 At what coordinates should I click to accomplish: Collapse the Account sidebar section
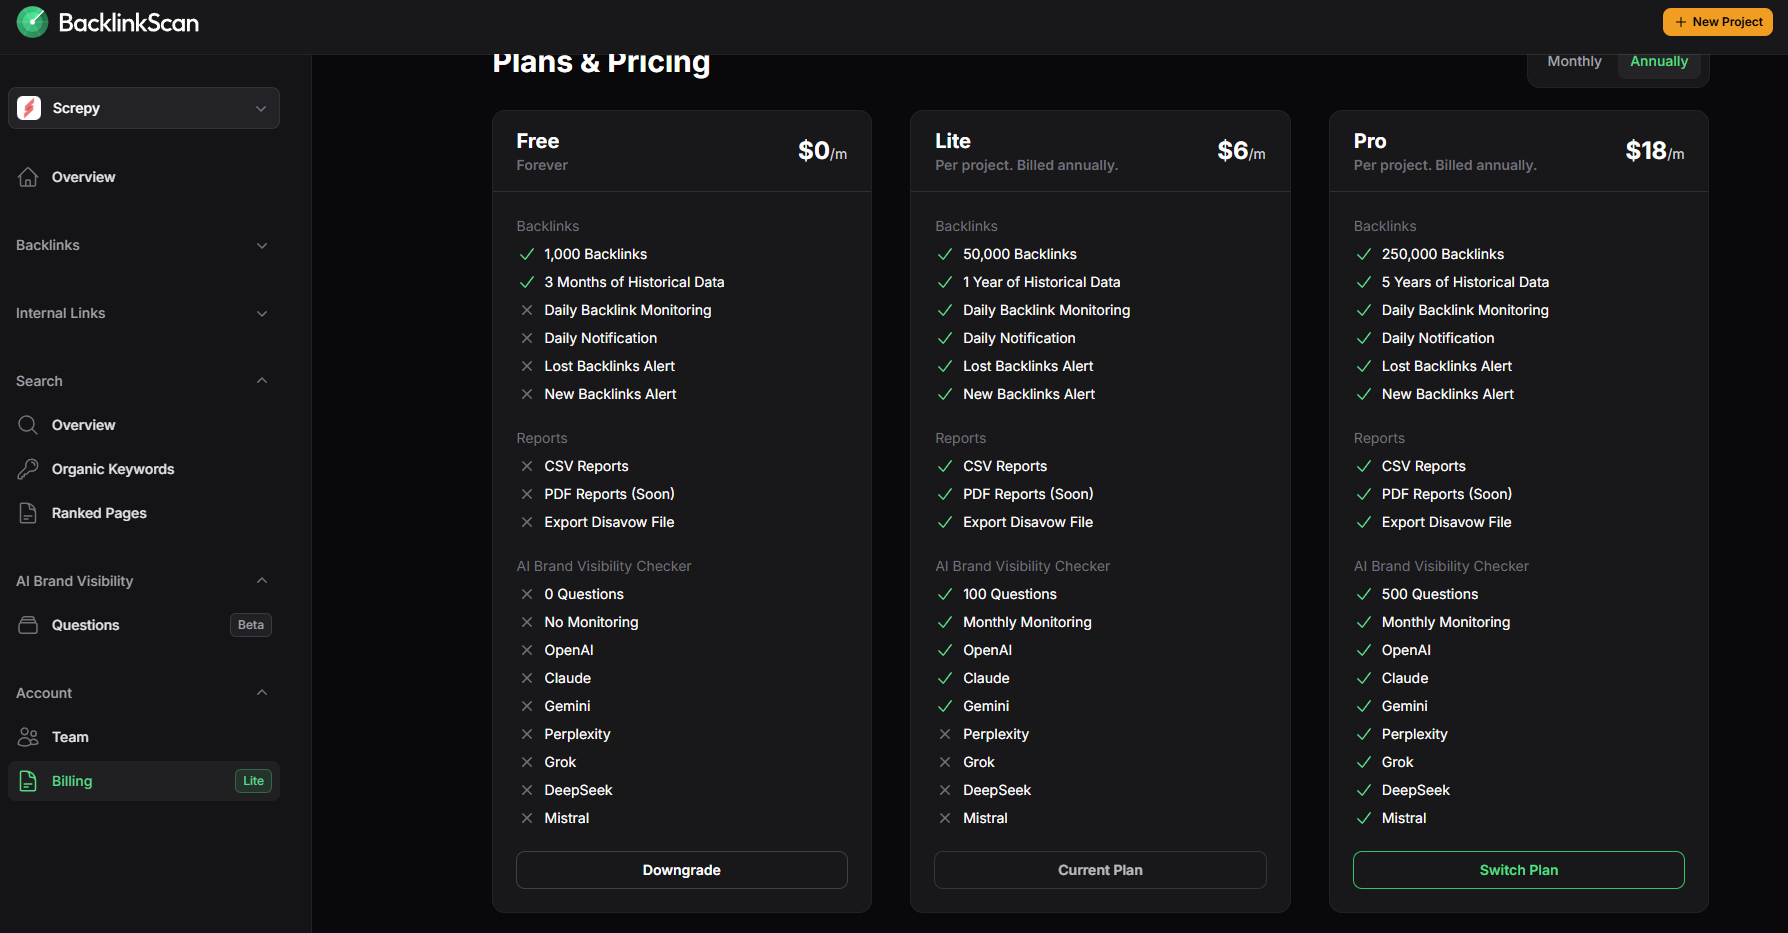(144, 693)
